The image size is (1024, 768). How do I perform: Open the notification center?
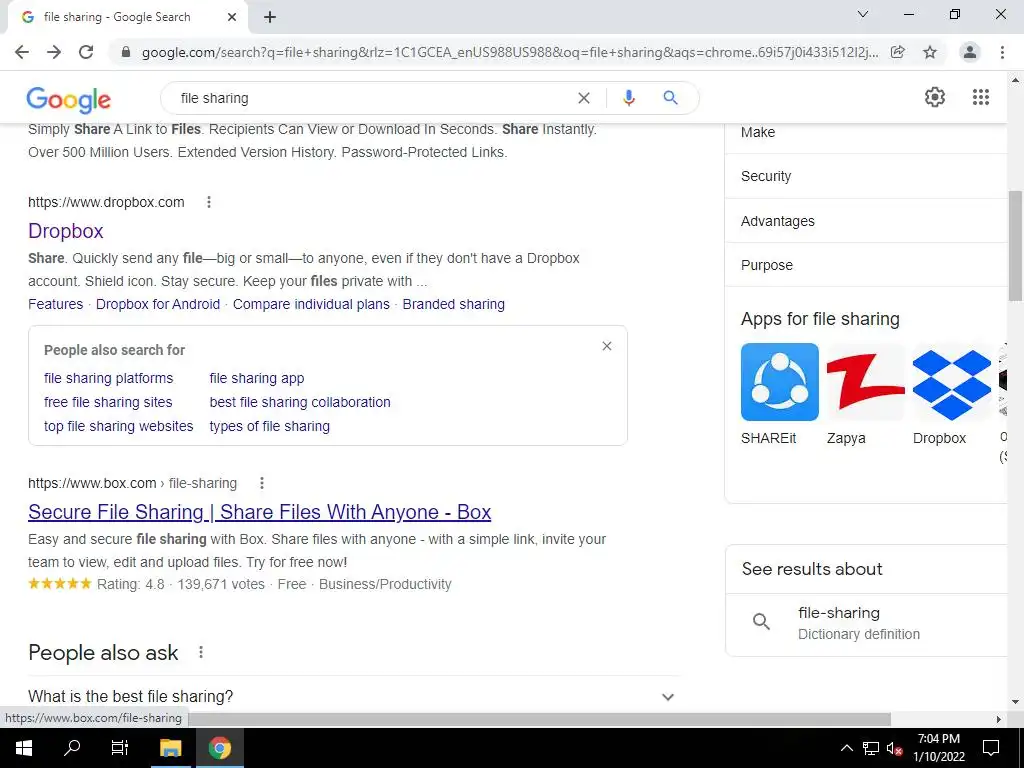click(x=991, y=748)
